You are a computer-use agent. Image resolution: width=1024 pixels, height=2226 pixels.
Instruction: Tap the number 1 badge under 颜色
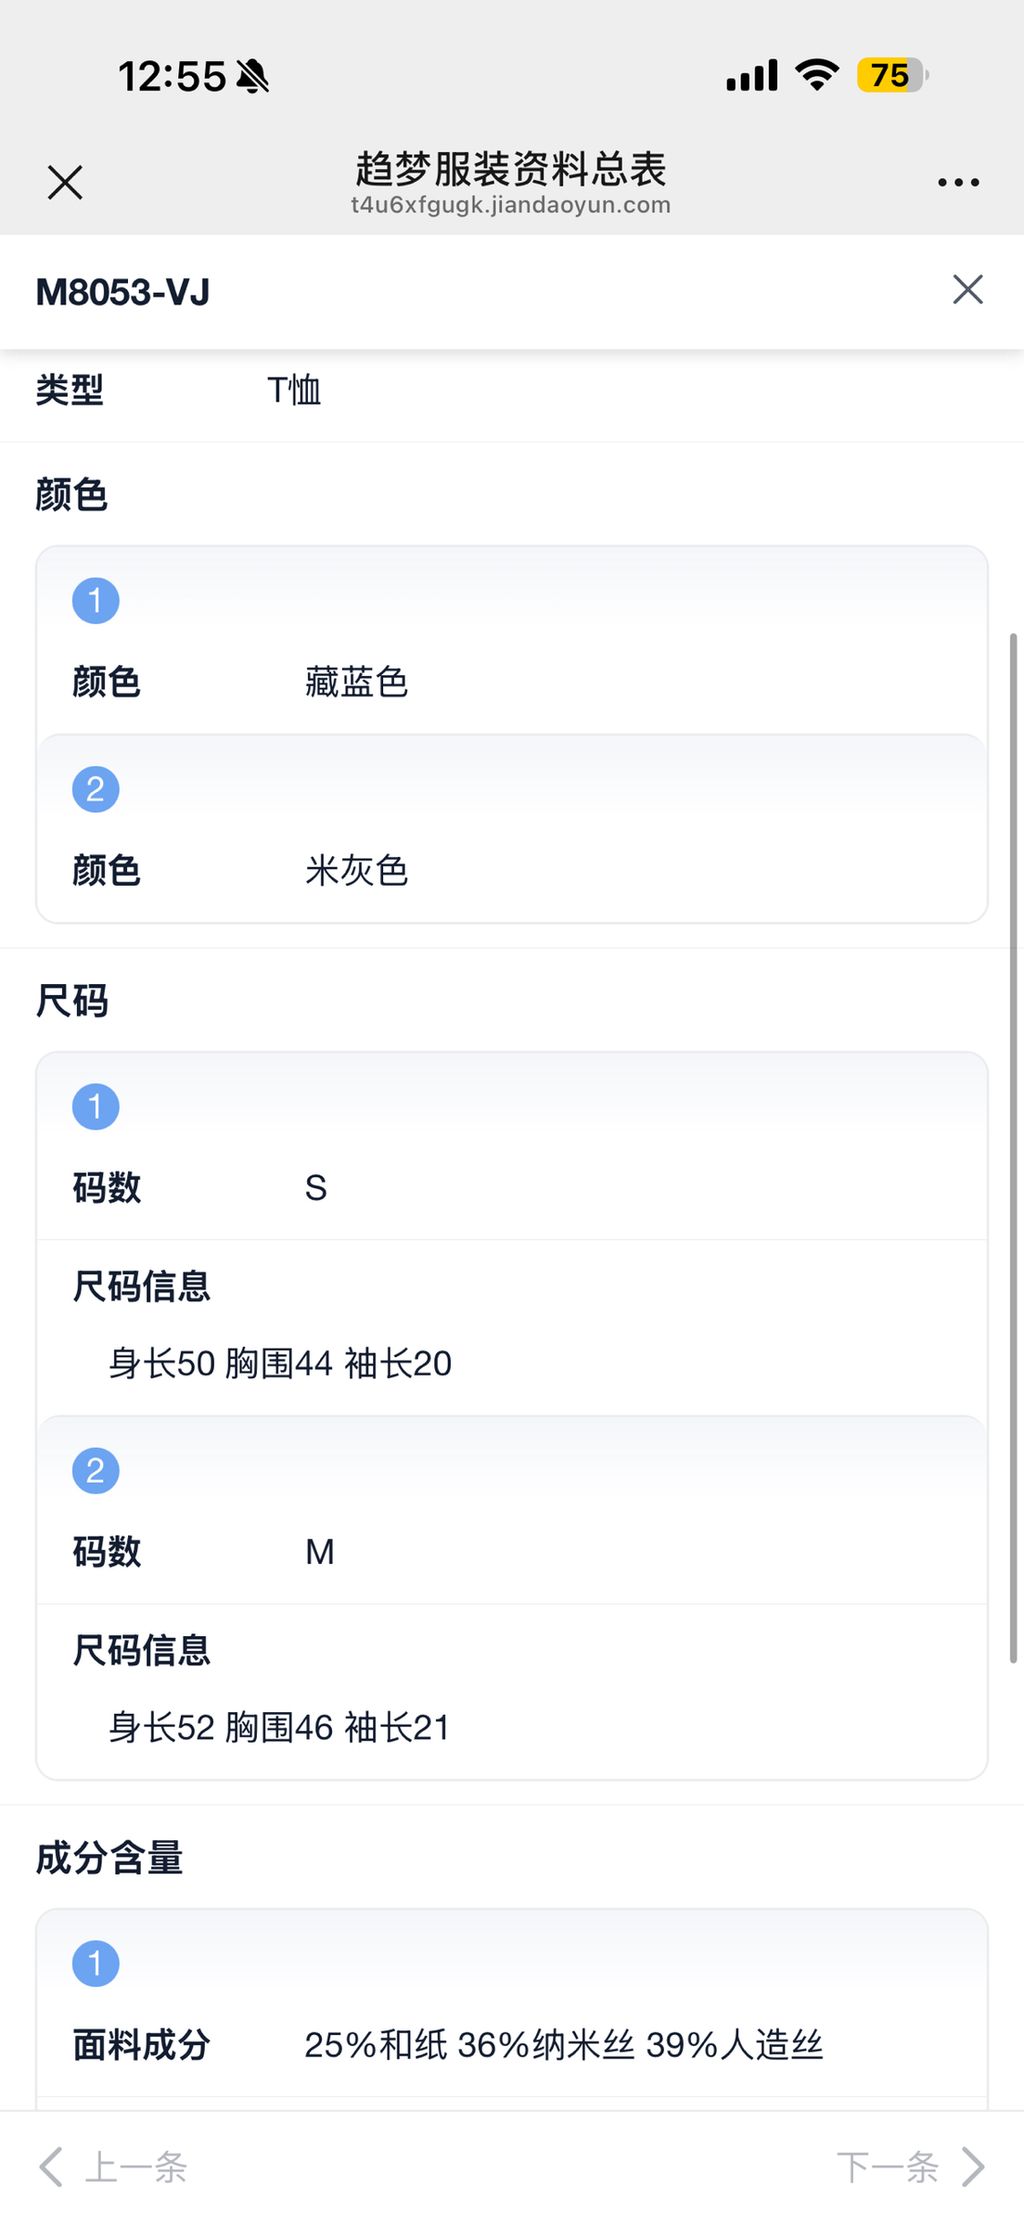tap(96, 601)
